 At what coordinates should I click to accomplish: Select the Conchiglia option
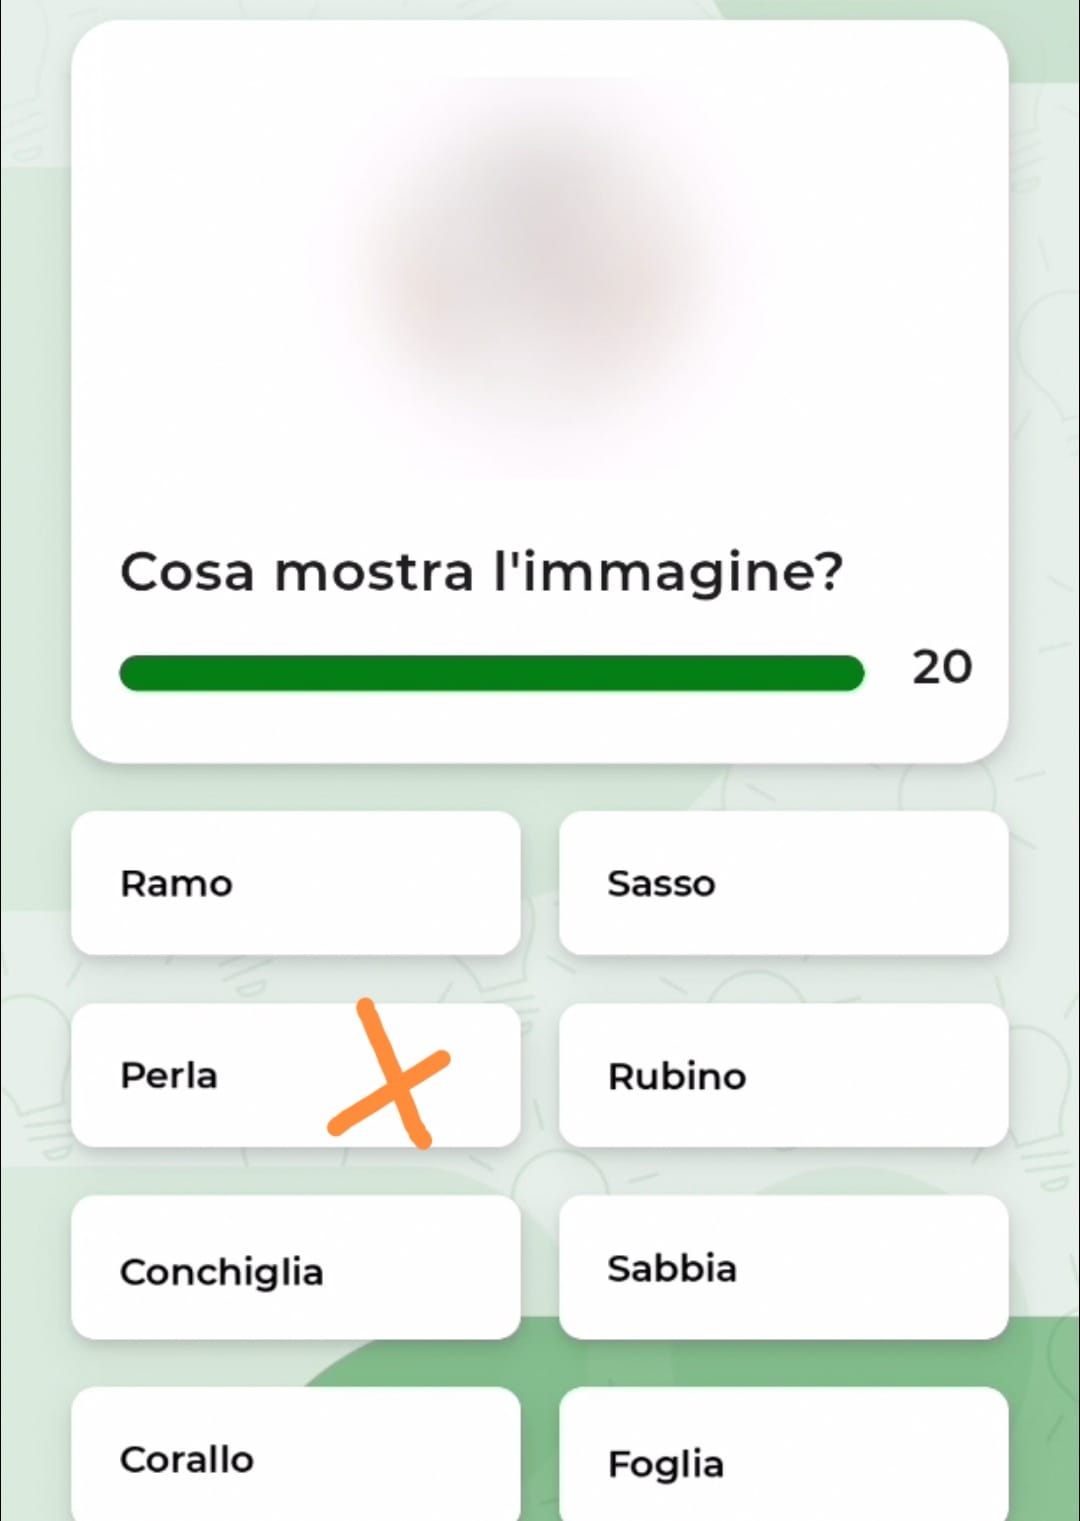coord(296,1267)
